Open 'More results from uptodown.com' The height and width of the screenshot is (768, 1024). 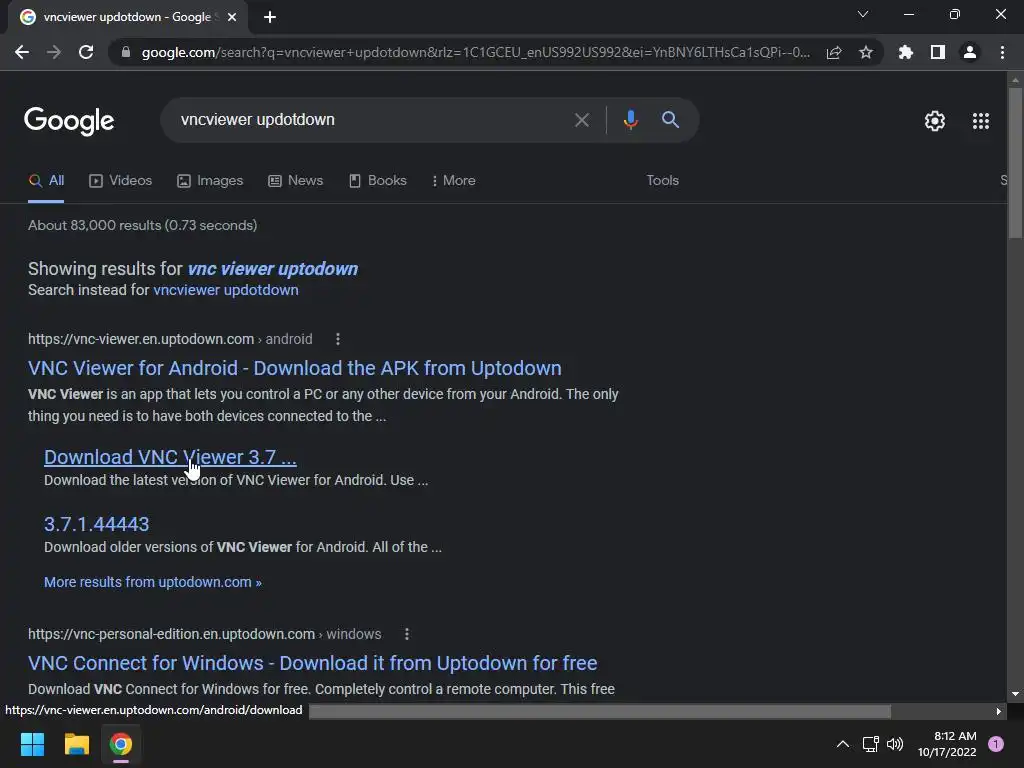point(153,582)
